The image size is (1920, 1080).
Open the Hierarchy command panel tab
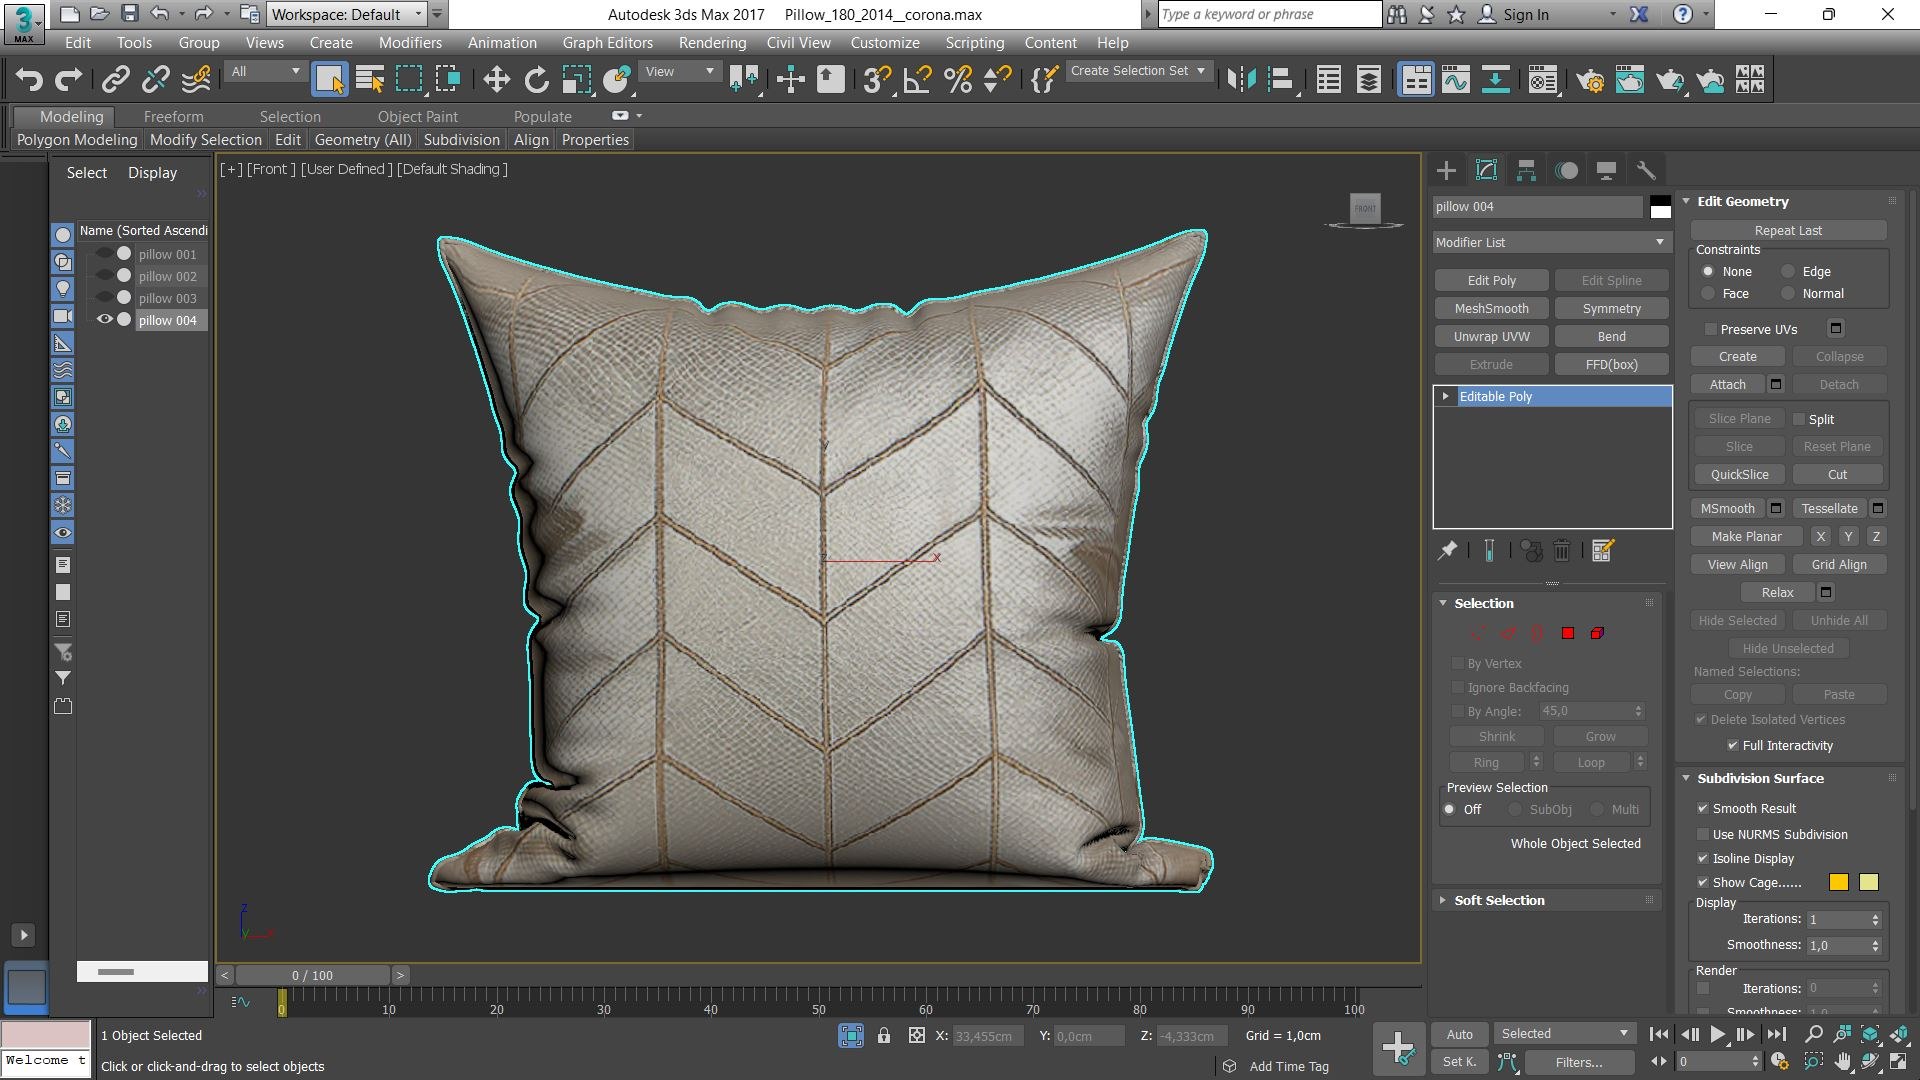click(x=1526, y=170)
